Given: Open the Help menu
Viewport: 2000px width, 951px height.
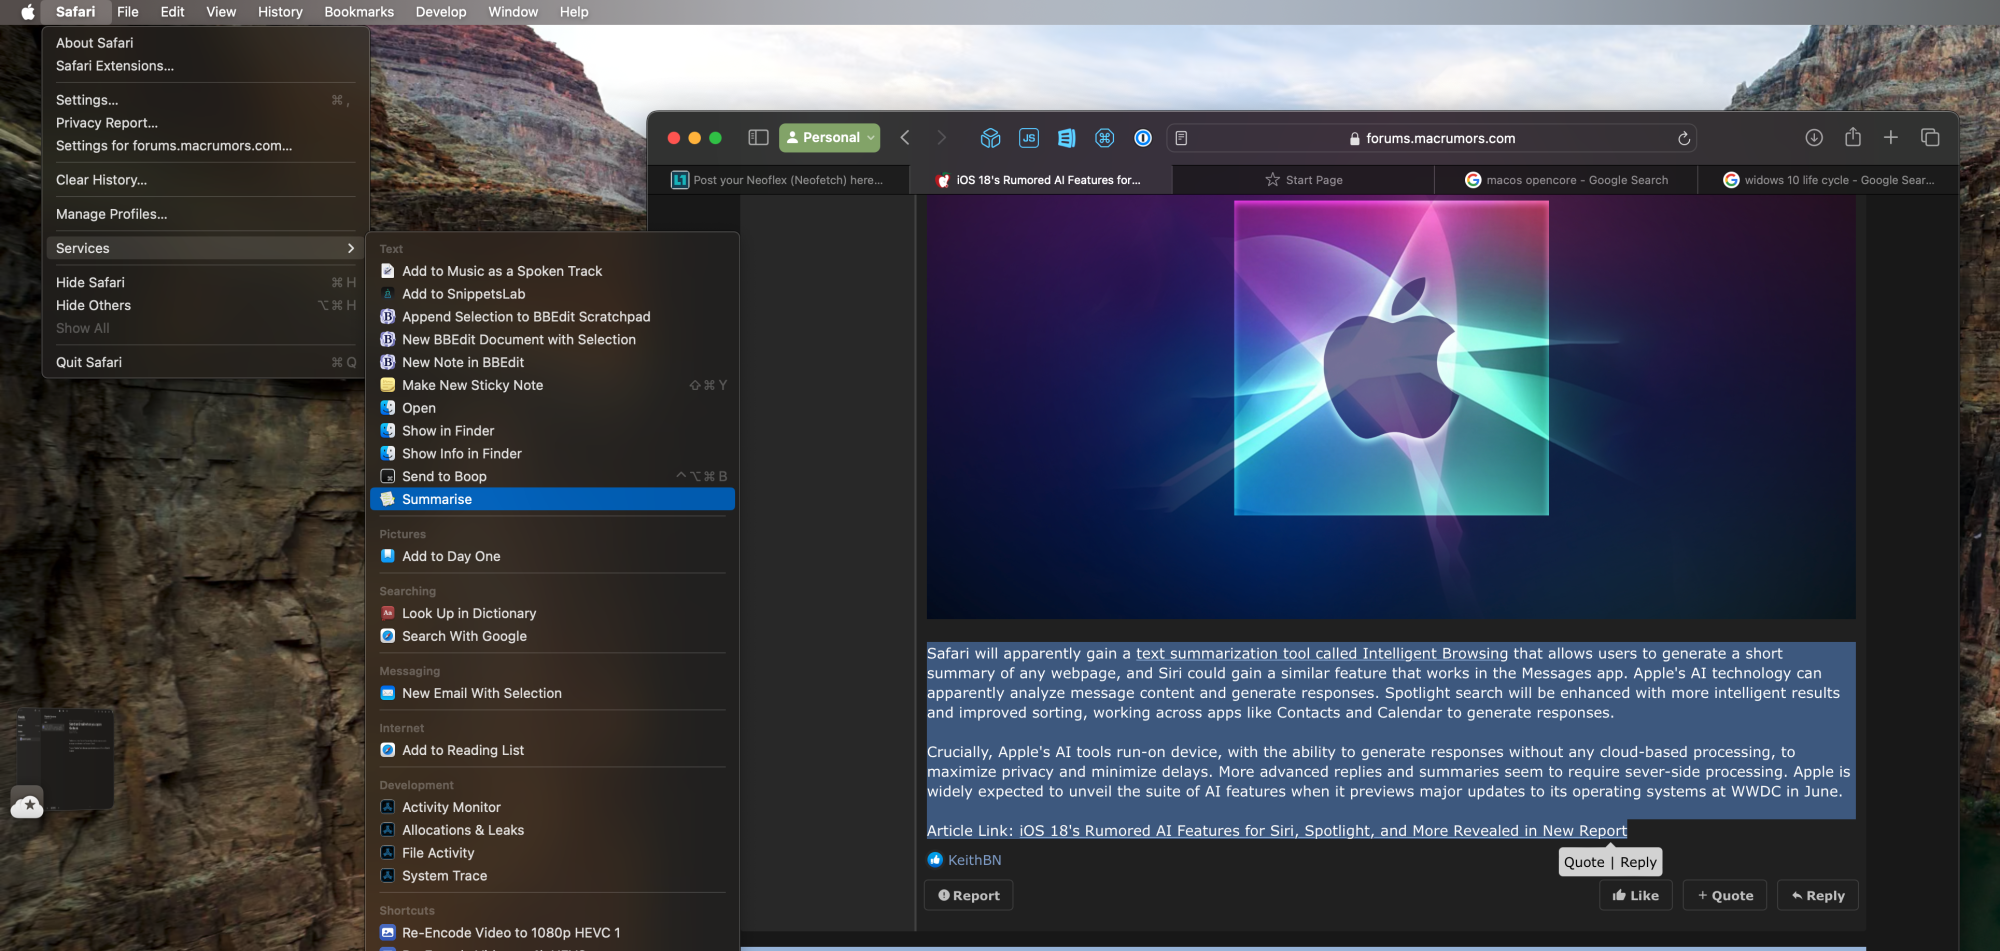Looking at the screenshot, I should click(574, 12).
